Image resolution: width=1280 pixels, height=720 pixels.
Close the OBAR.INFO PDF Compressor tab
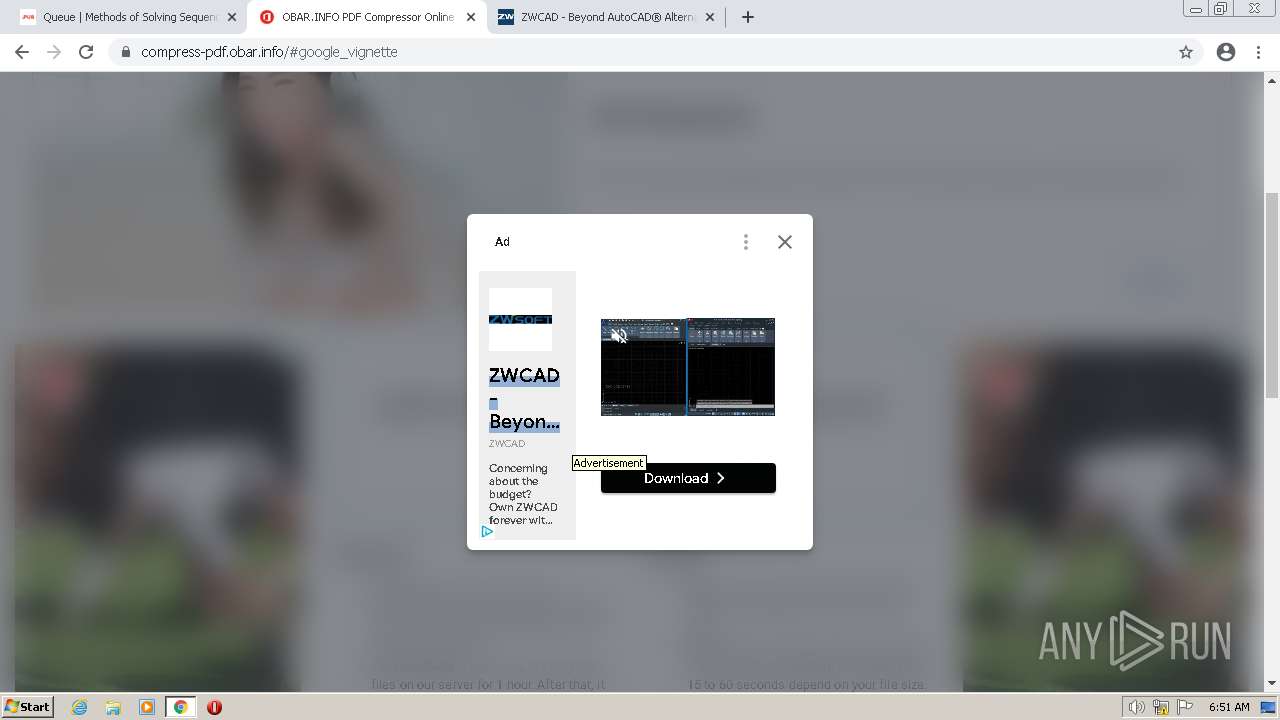[471, 17]
